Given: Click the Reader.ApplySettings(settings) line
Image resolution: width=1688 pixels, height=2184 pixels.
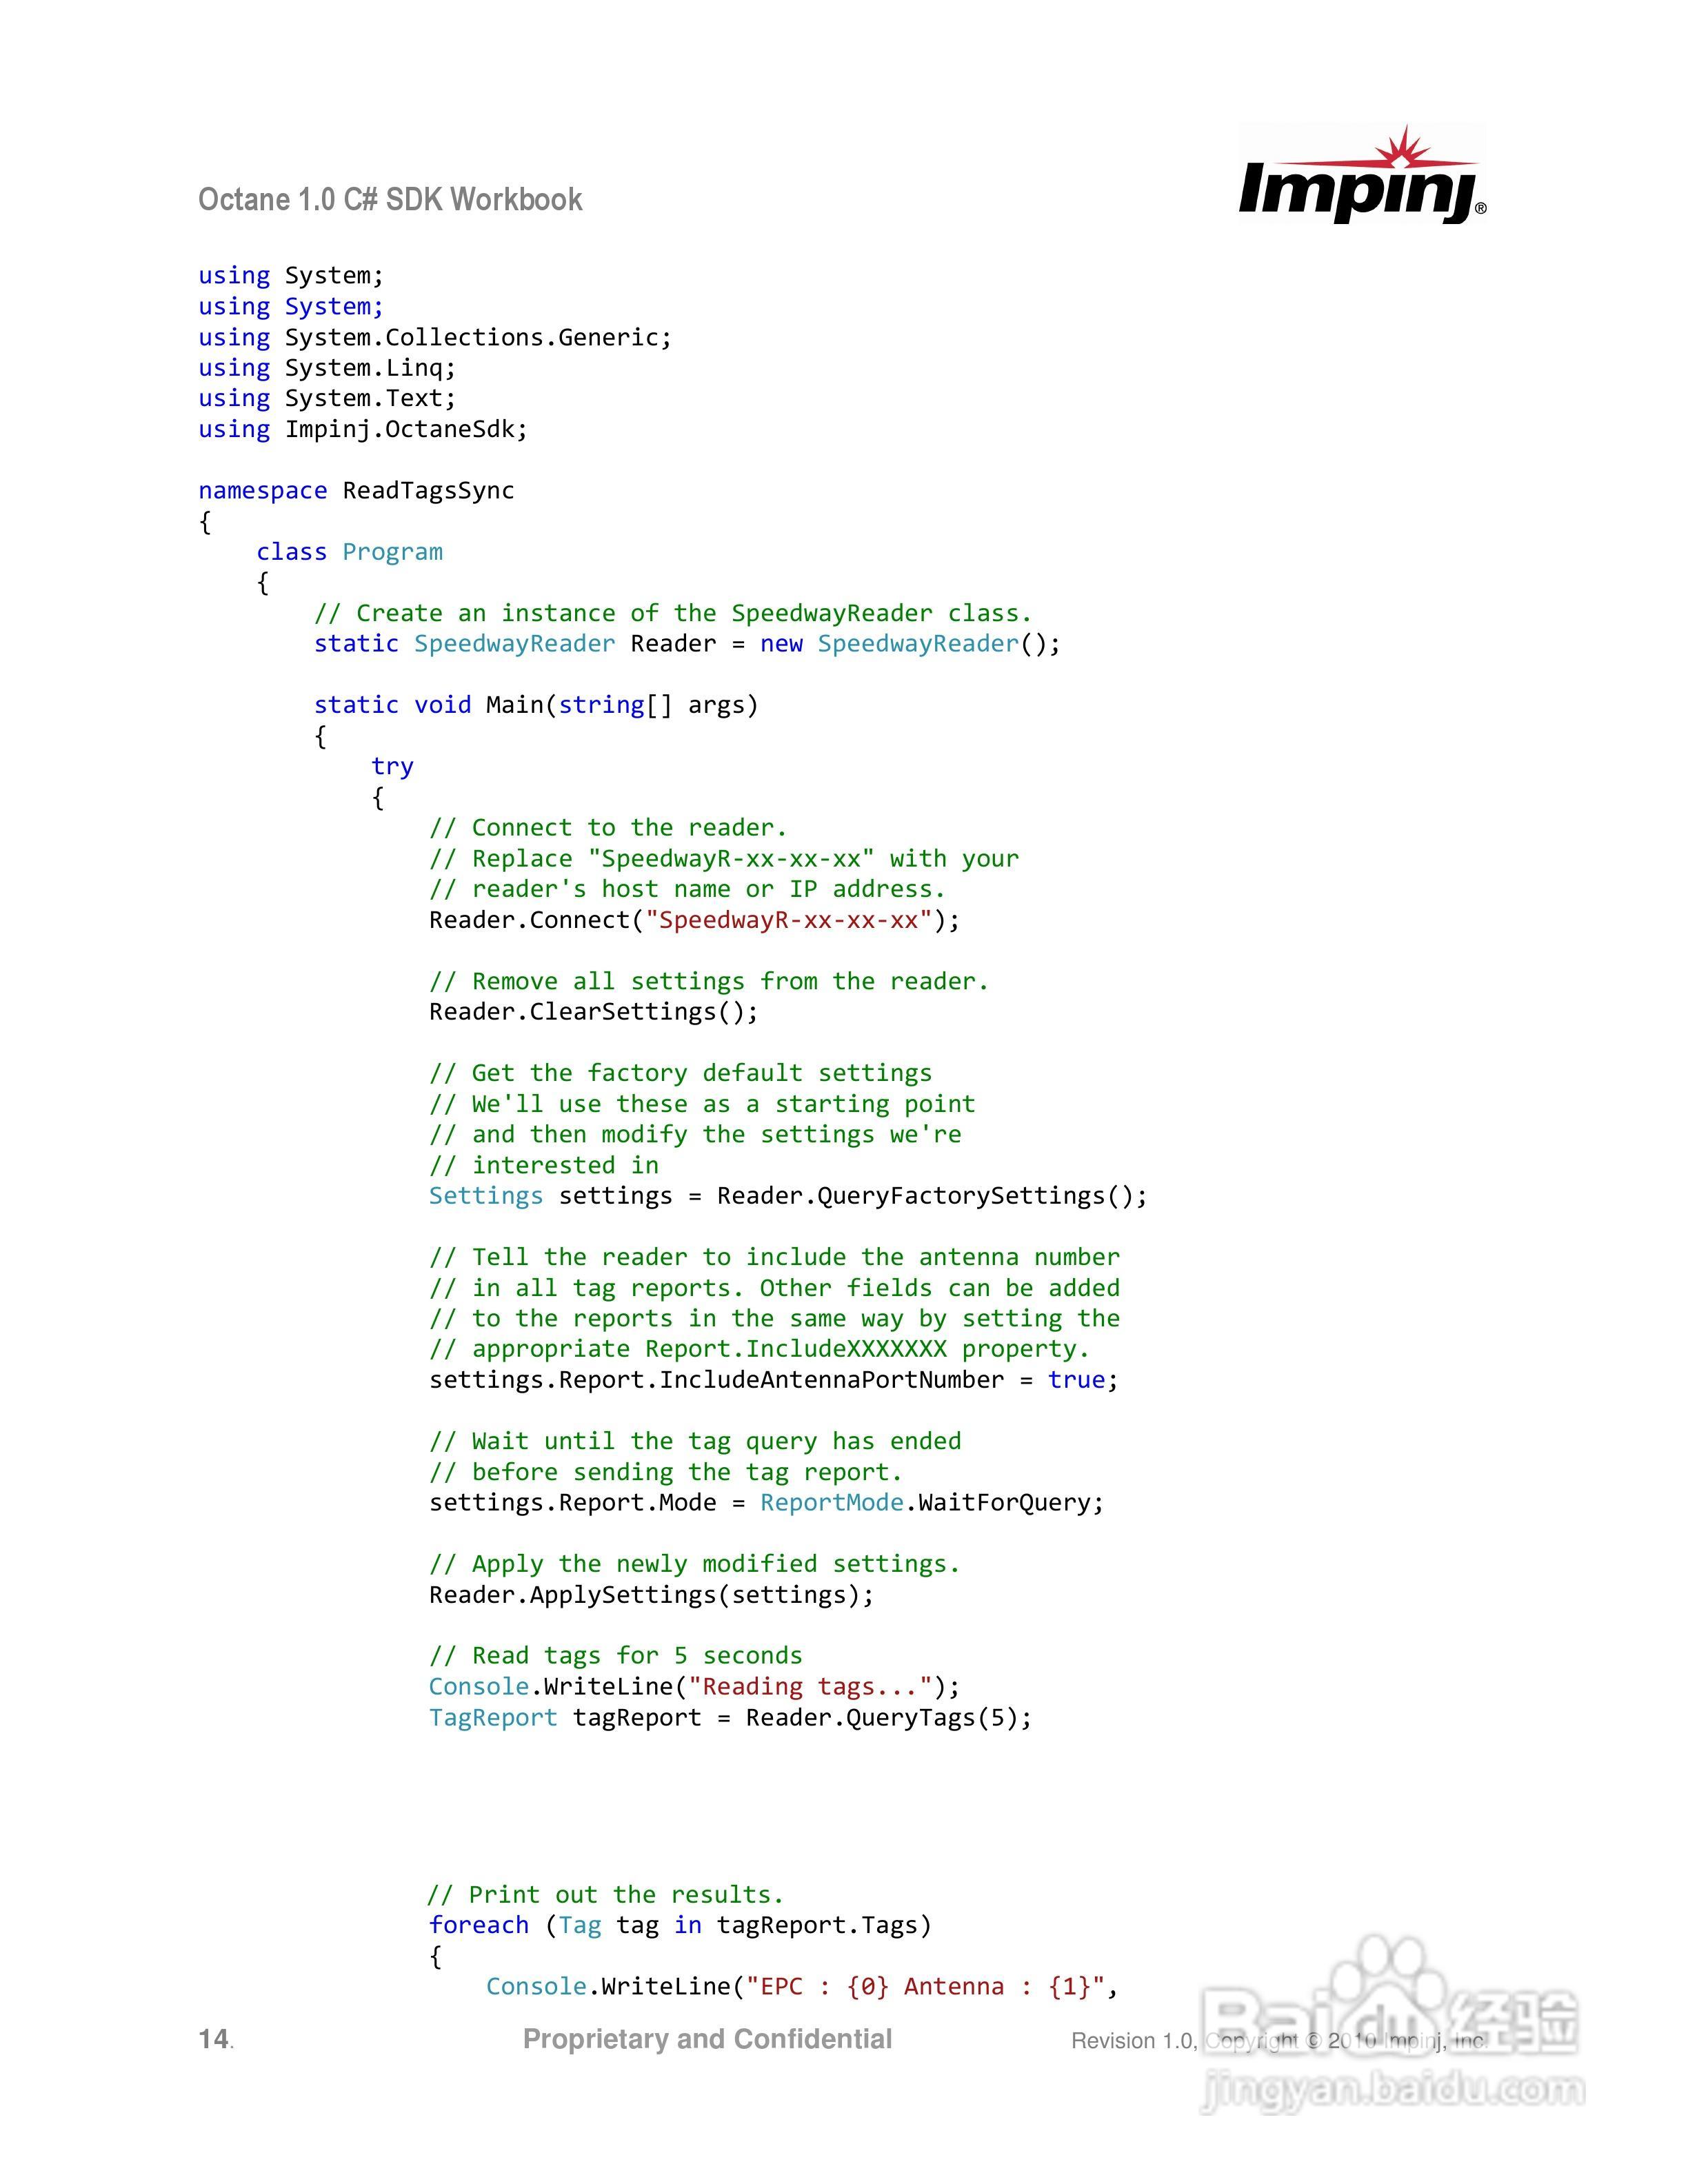Looking at the screenshot, I should [651, 1595].
